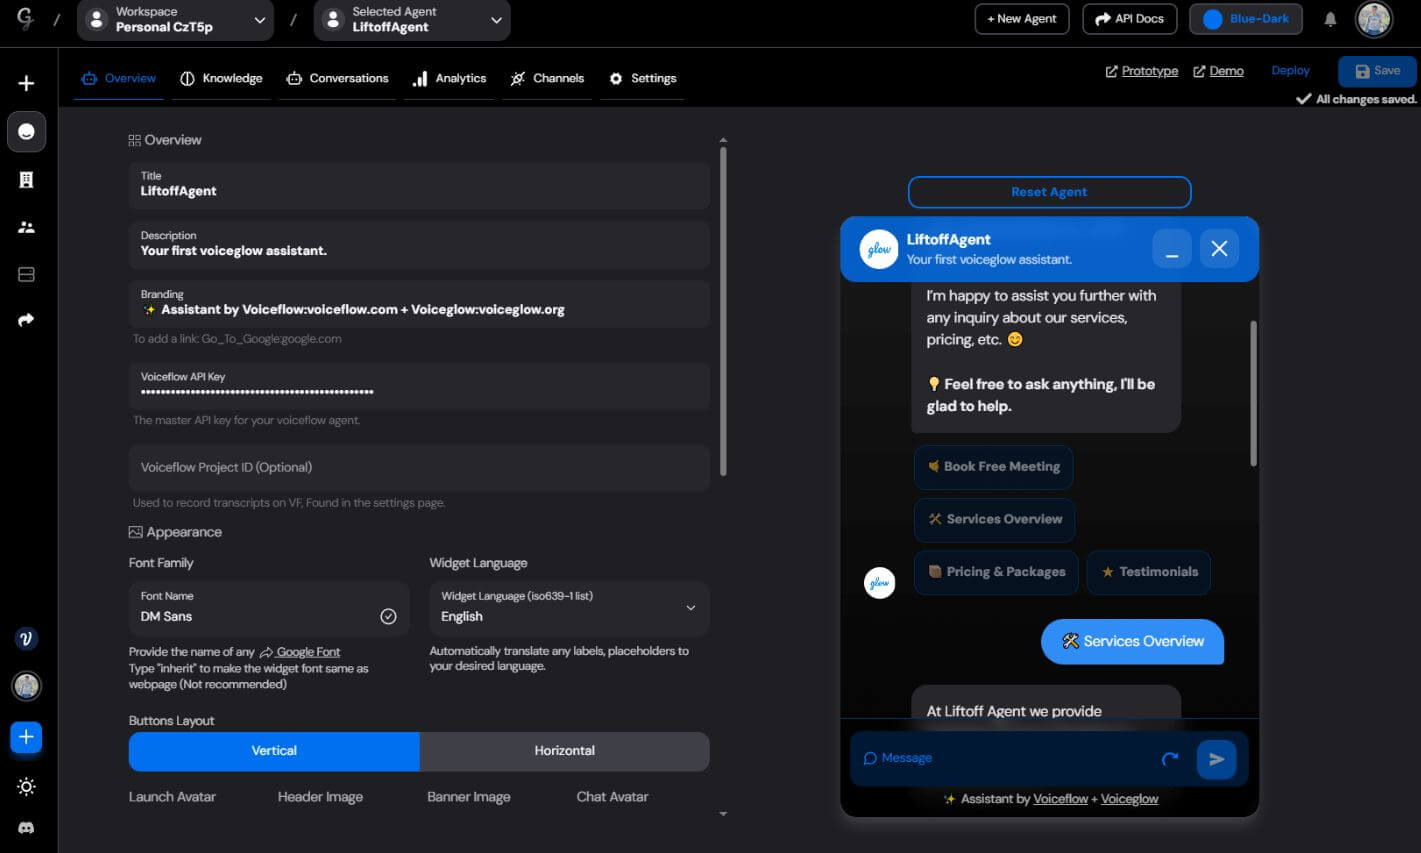Screen dimensions: 1421x853
Task: Click the Voiceflow Project ID field
Action: (x=419, y=468)
